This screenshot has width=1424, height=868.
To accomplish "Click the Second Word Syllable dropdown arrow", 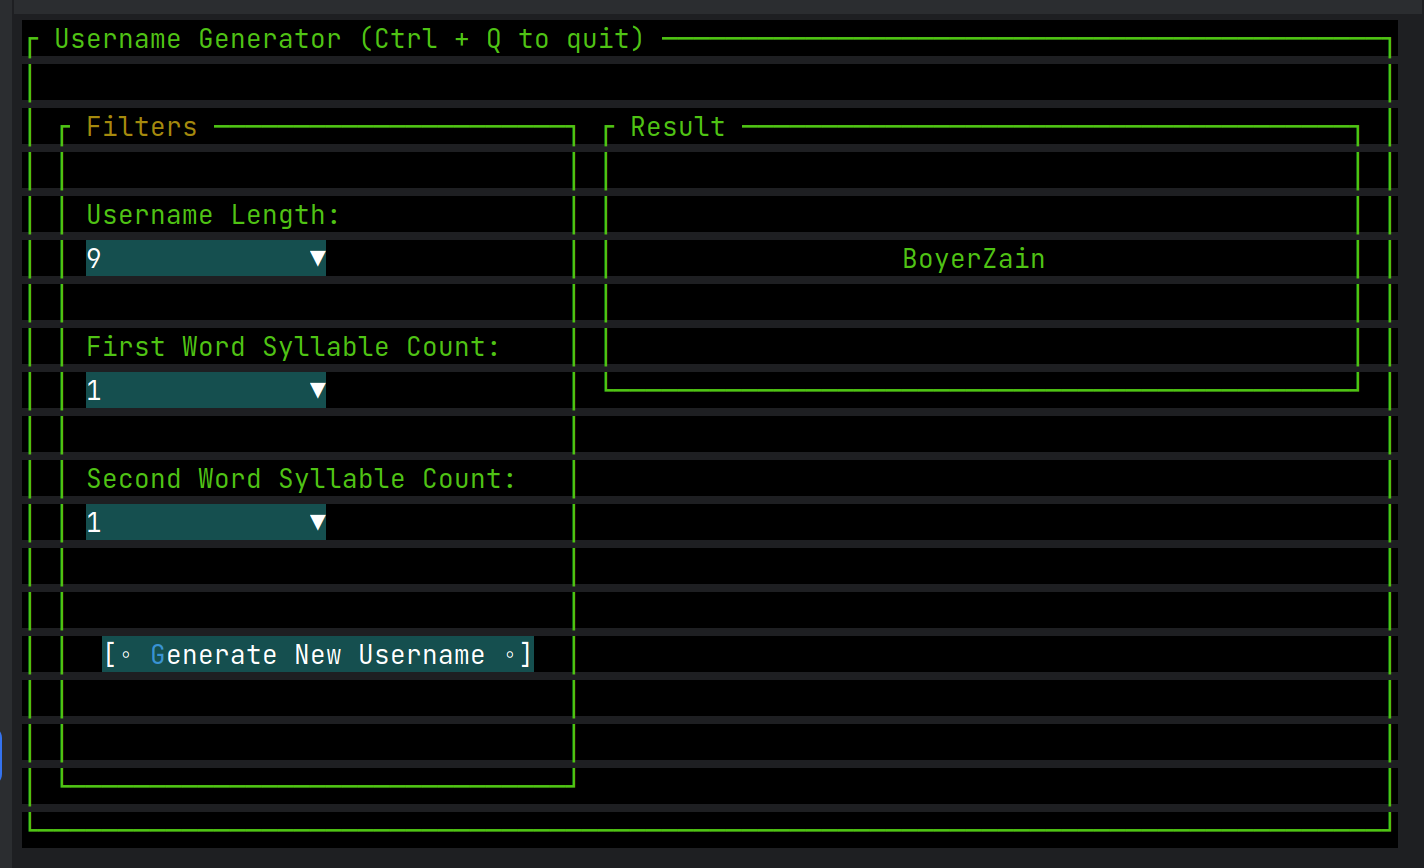I will point(318,521).
